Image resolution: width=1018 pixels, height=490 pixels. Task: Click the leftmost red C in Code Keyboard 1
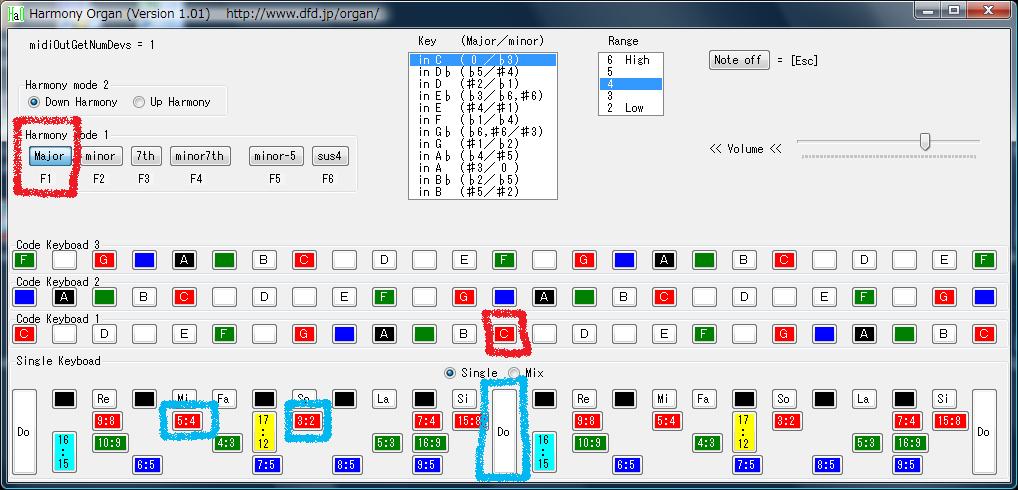tap(25, 334)
